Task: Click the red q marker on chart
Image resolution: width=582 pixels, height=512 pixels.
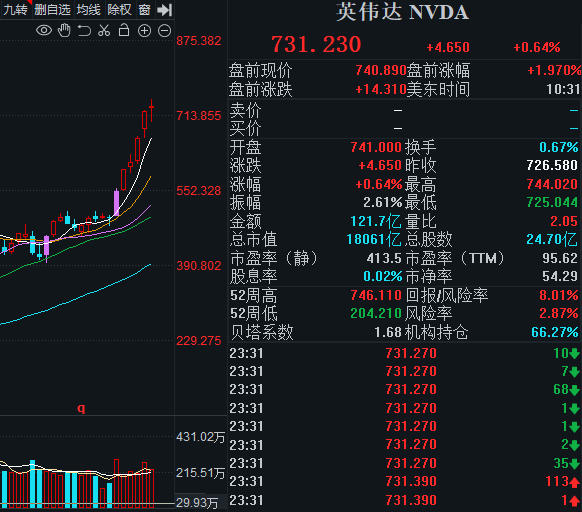Action: (x=81, y=408)
